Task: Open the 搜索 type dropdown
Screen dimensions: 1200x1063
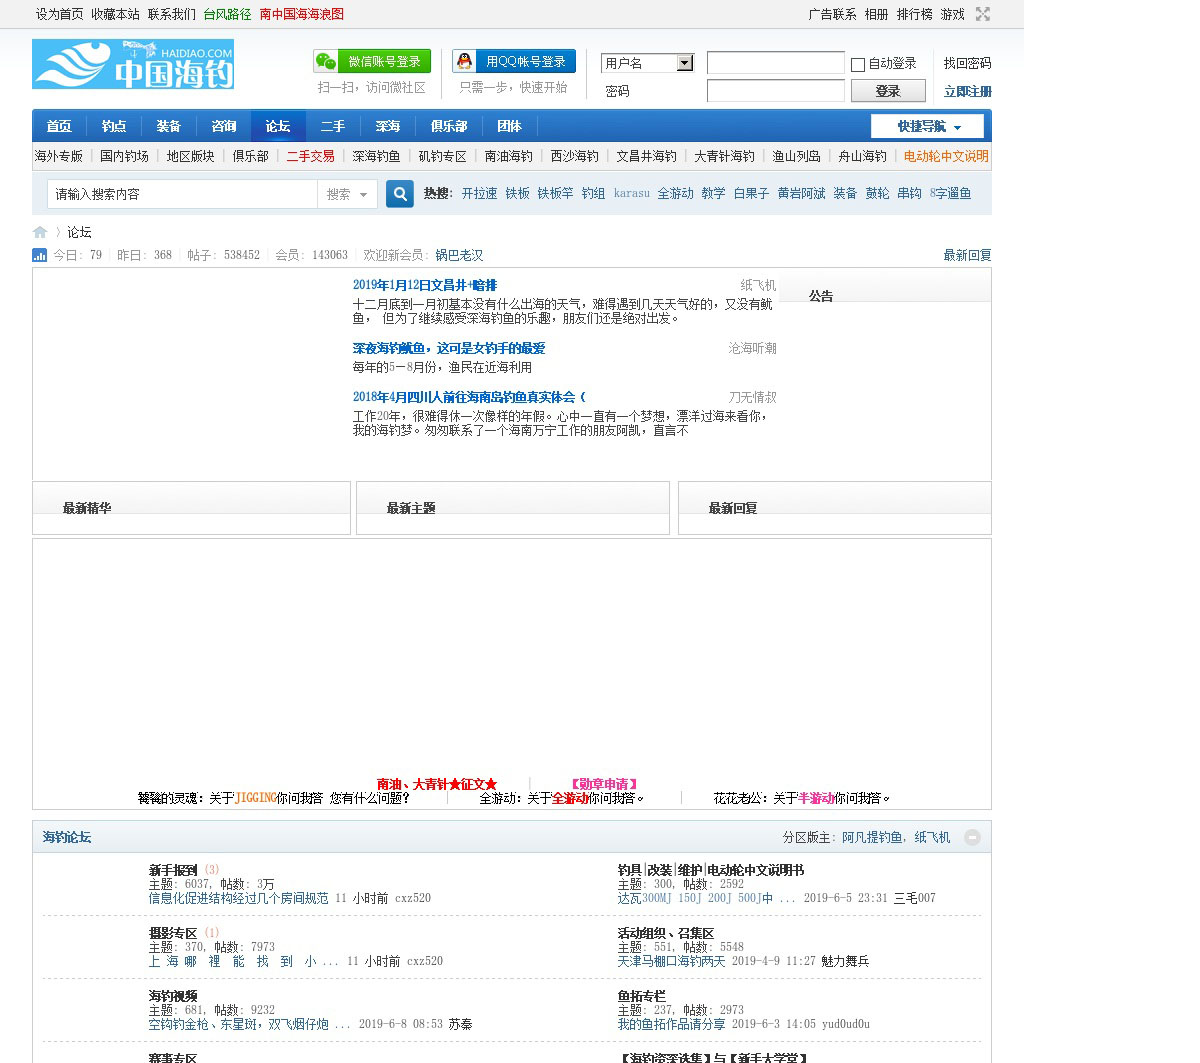Action: (x=347, y=194)
